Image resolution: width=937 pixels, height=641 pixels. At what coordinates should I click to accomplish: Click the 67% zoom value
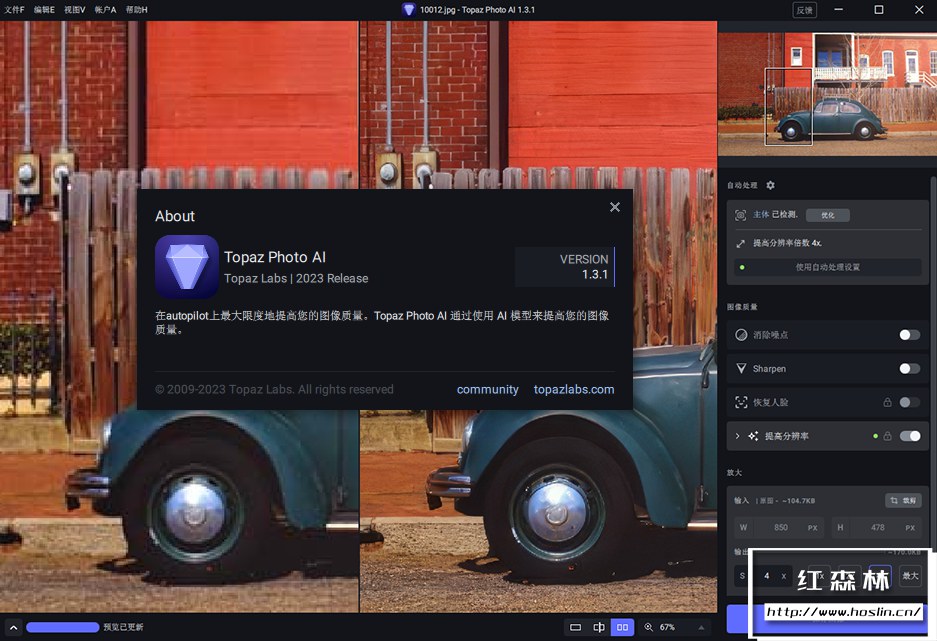(667, 627)
